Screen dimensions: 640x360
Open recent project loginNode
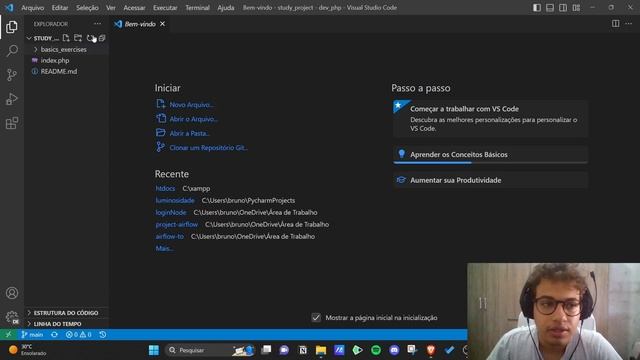tap(171, 212)
